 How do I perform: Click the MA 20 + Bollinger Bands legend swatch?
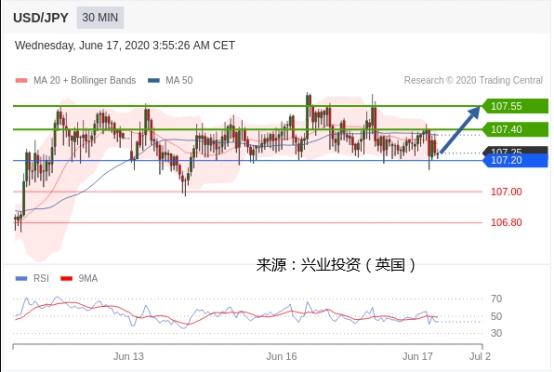pos(22,81)
